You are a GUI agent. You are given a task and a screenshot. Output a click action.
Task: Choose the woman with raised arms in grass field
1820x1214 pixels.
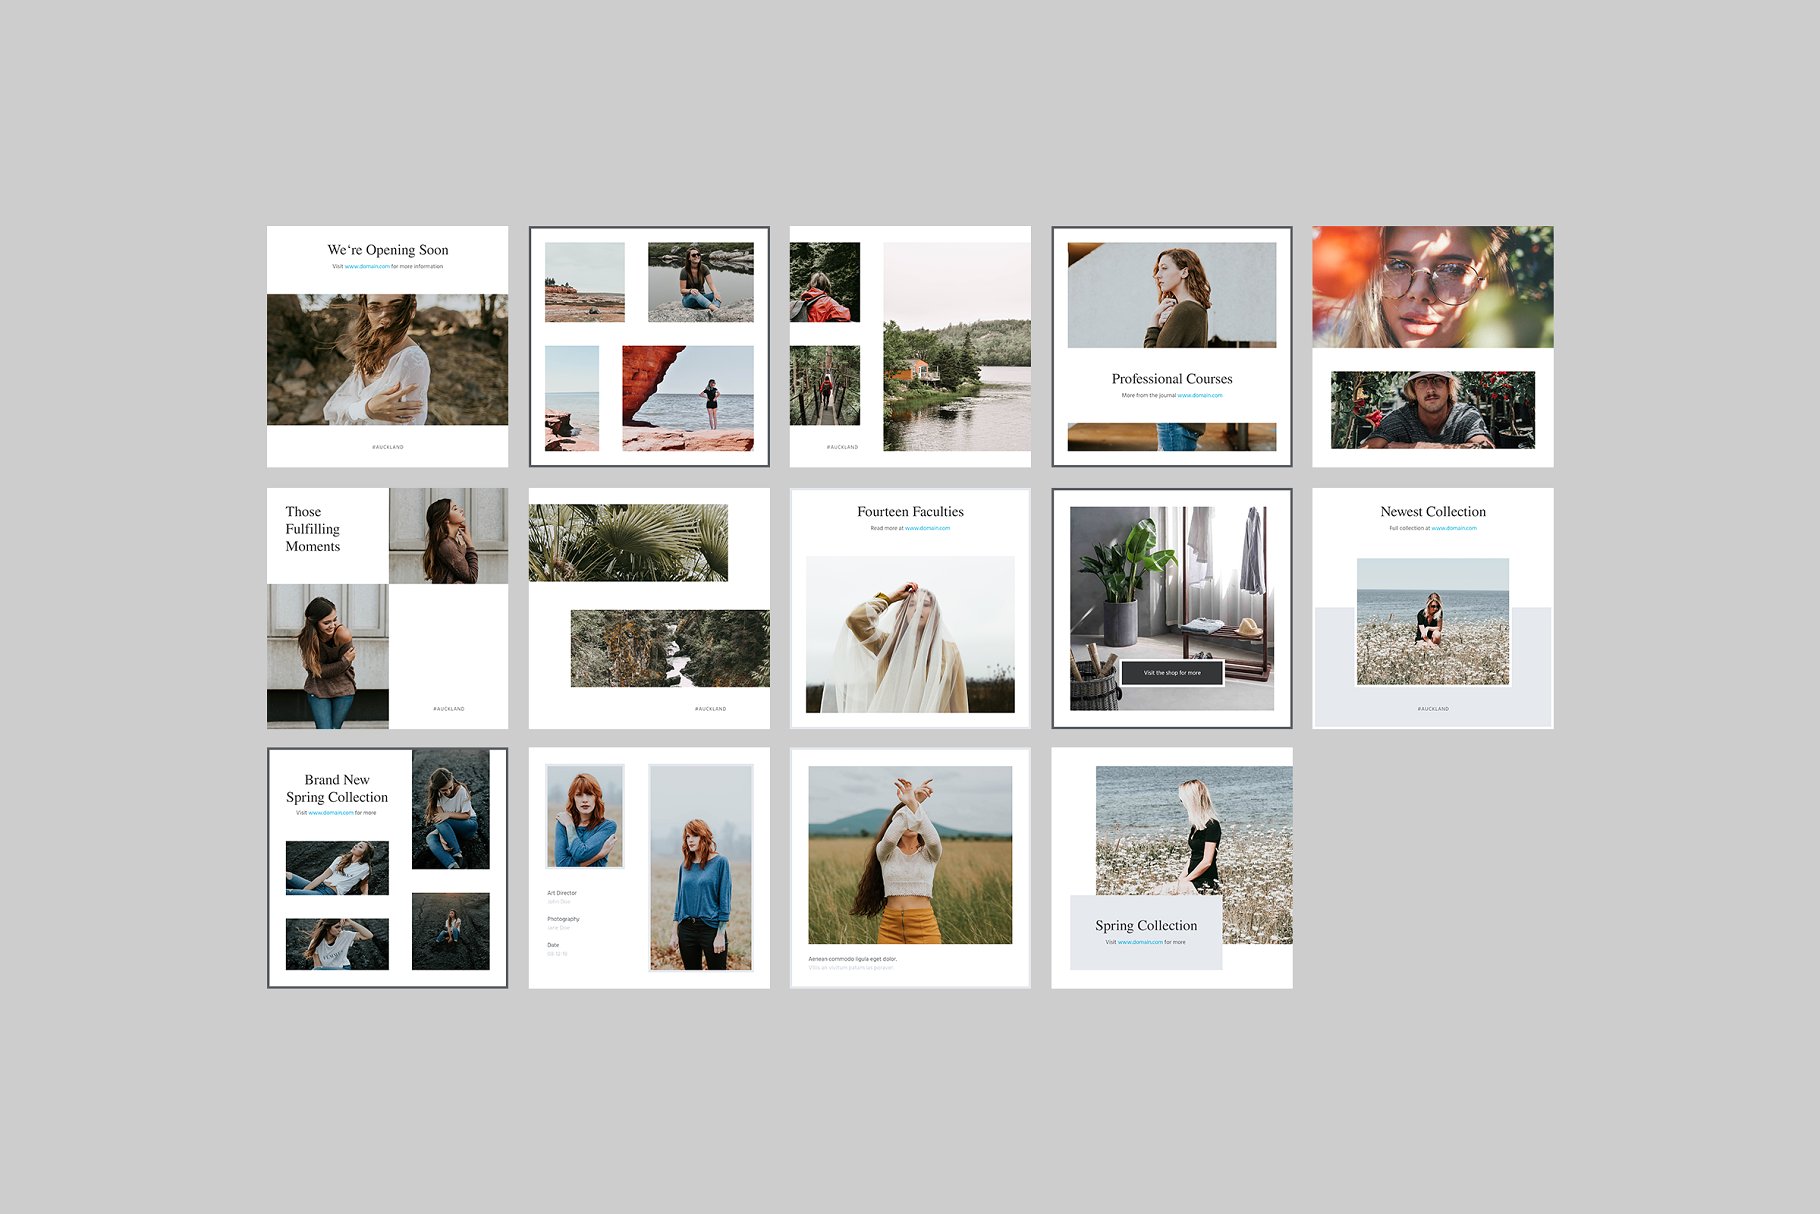[x=910, y=855]
